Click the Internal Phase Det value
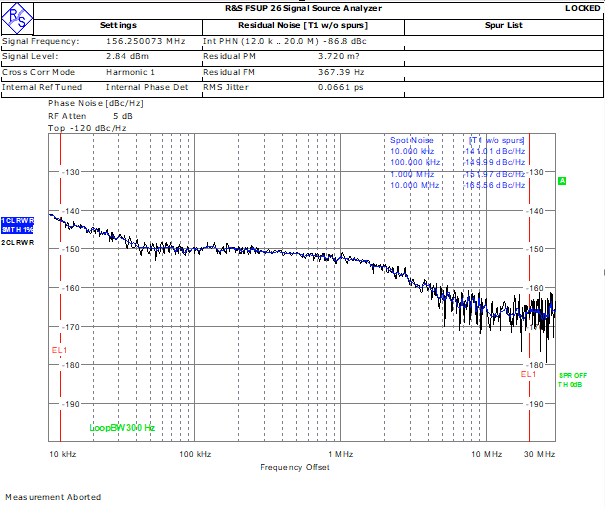Screen dimensions: 605x507 tap(147, 87)
